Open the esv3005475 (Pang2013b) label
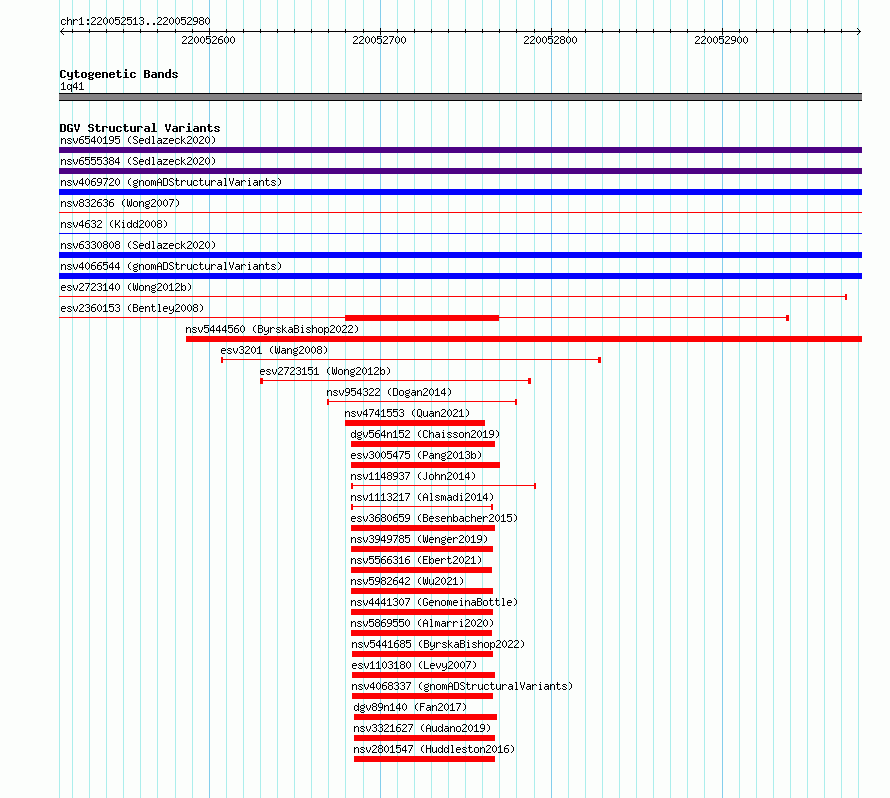 point(416,455)
